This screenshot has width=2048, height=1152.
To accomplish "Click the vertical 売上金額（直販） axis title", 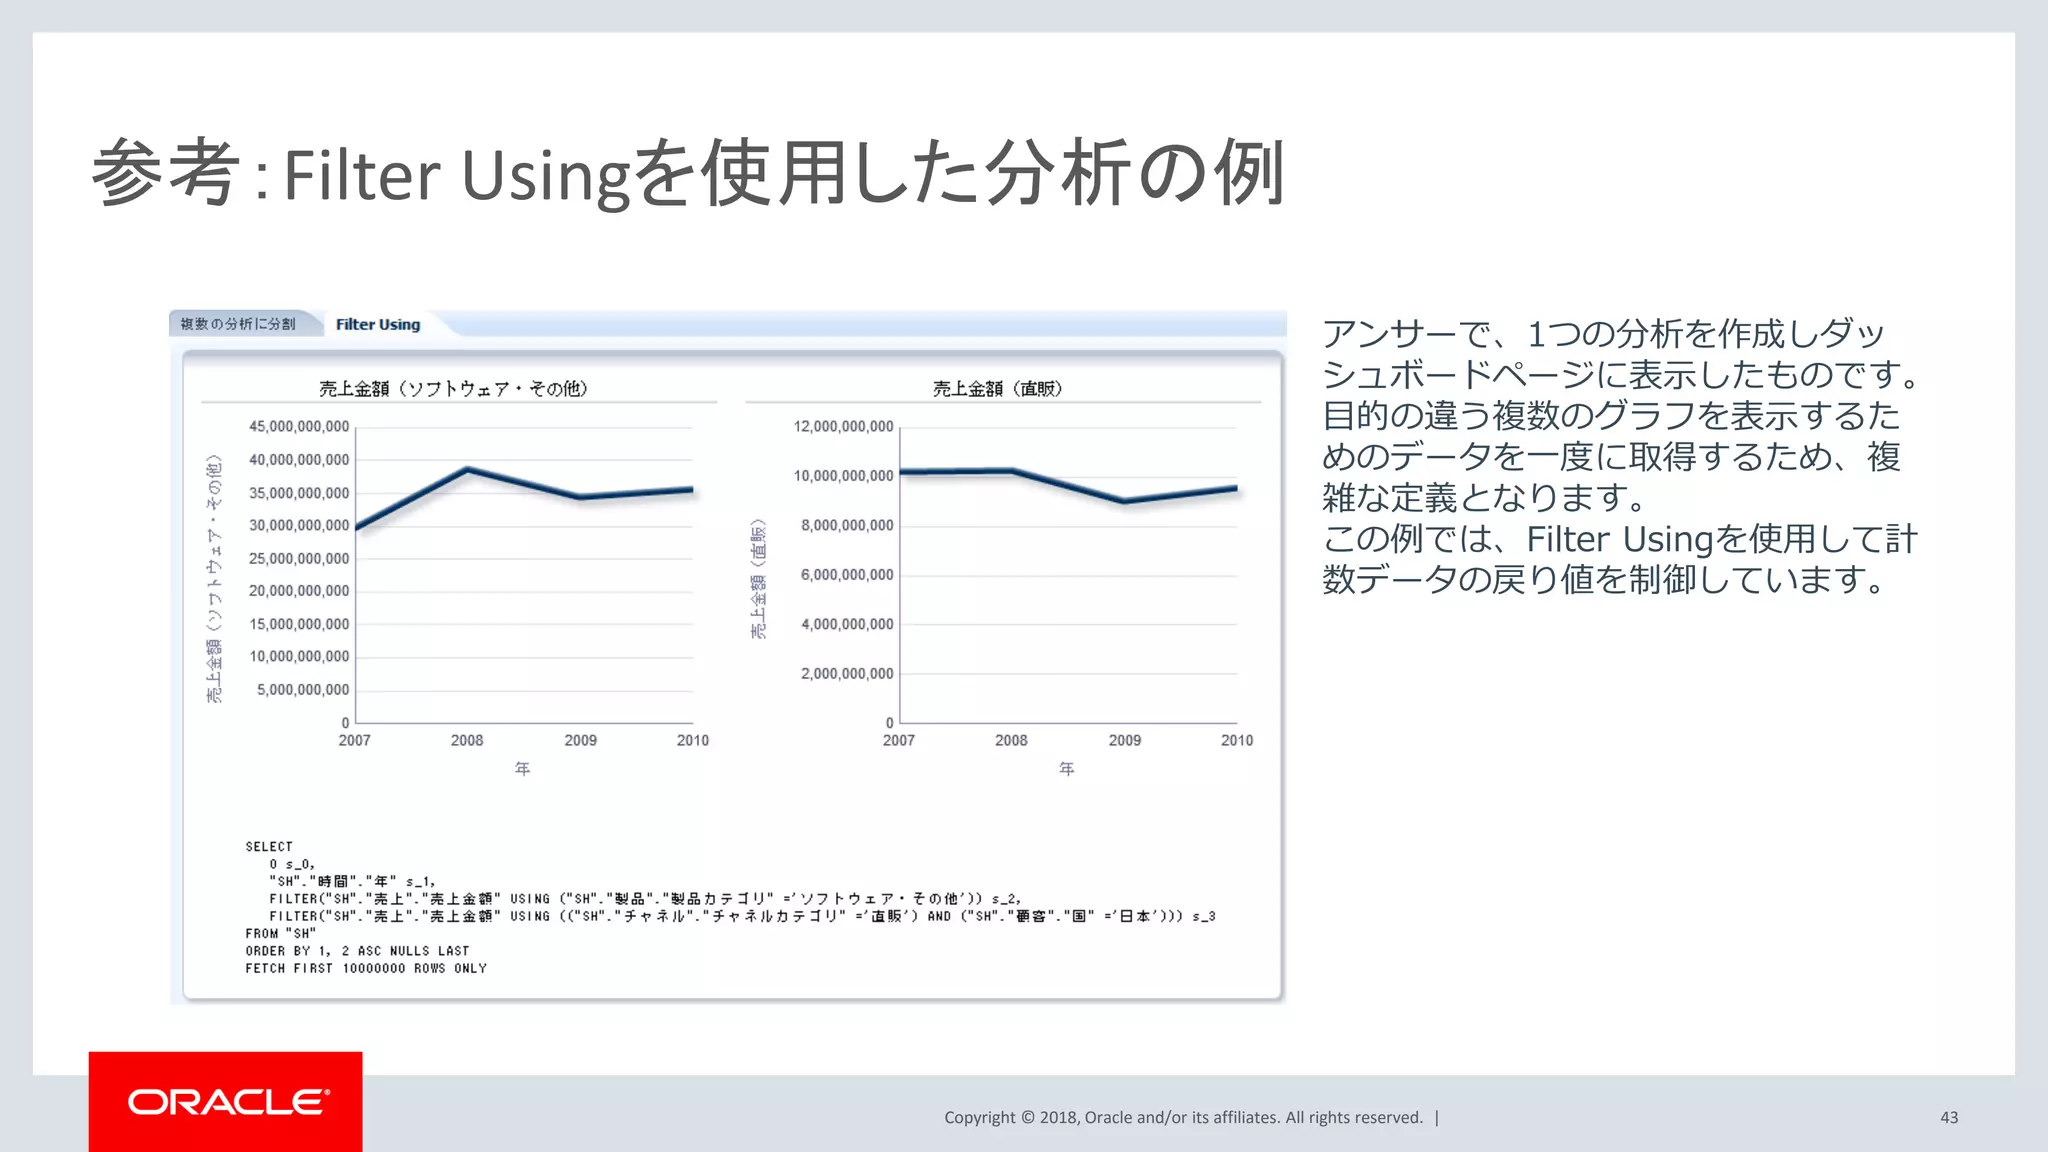I will point(759,579).
